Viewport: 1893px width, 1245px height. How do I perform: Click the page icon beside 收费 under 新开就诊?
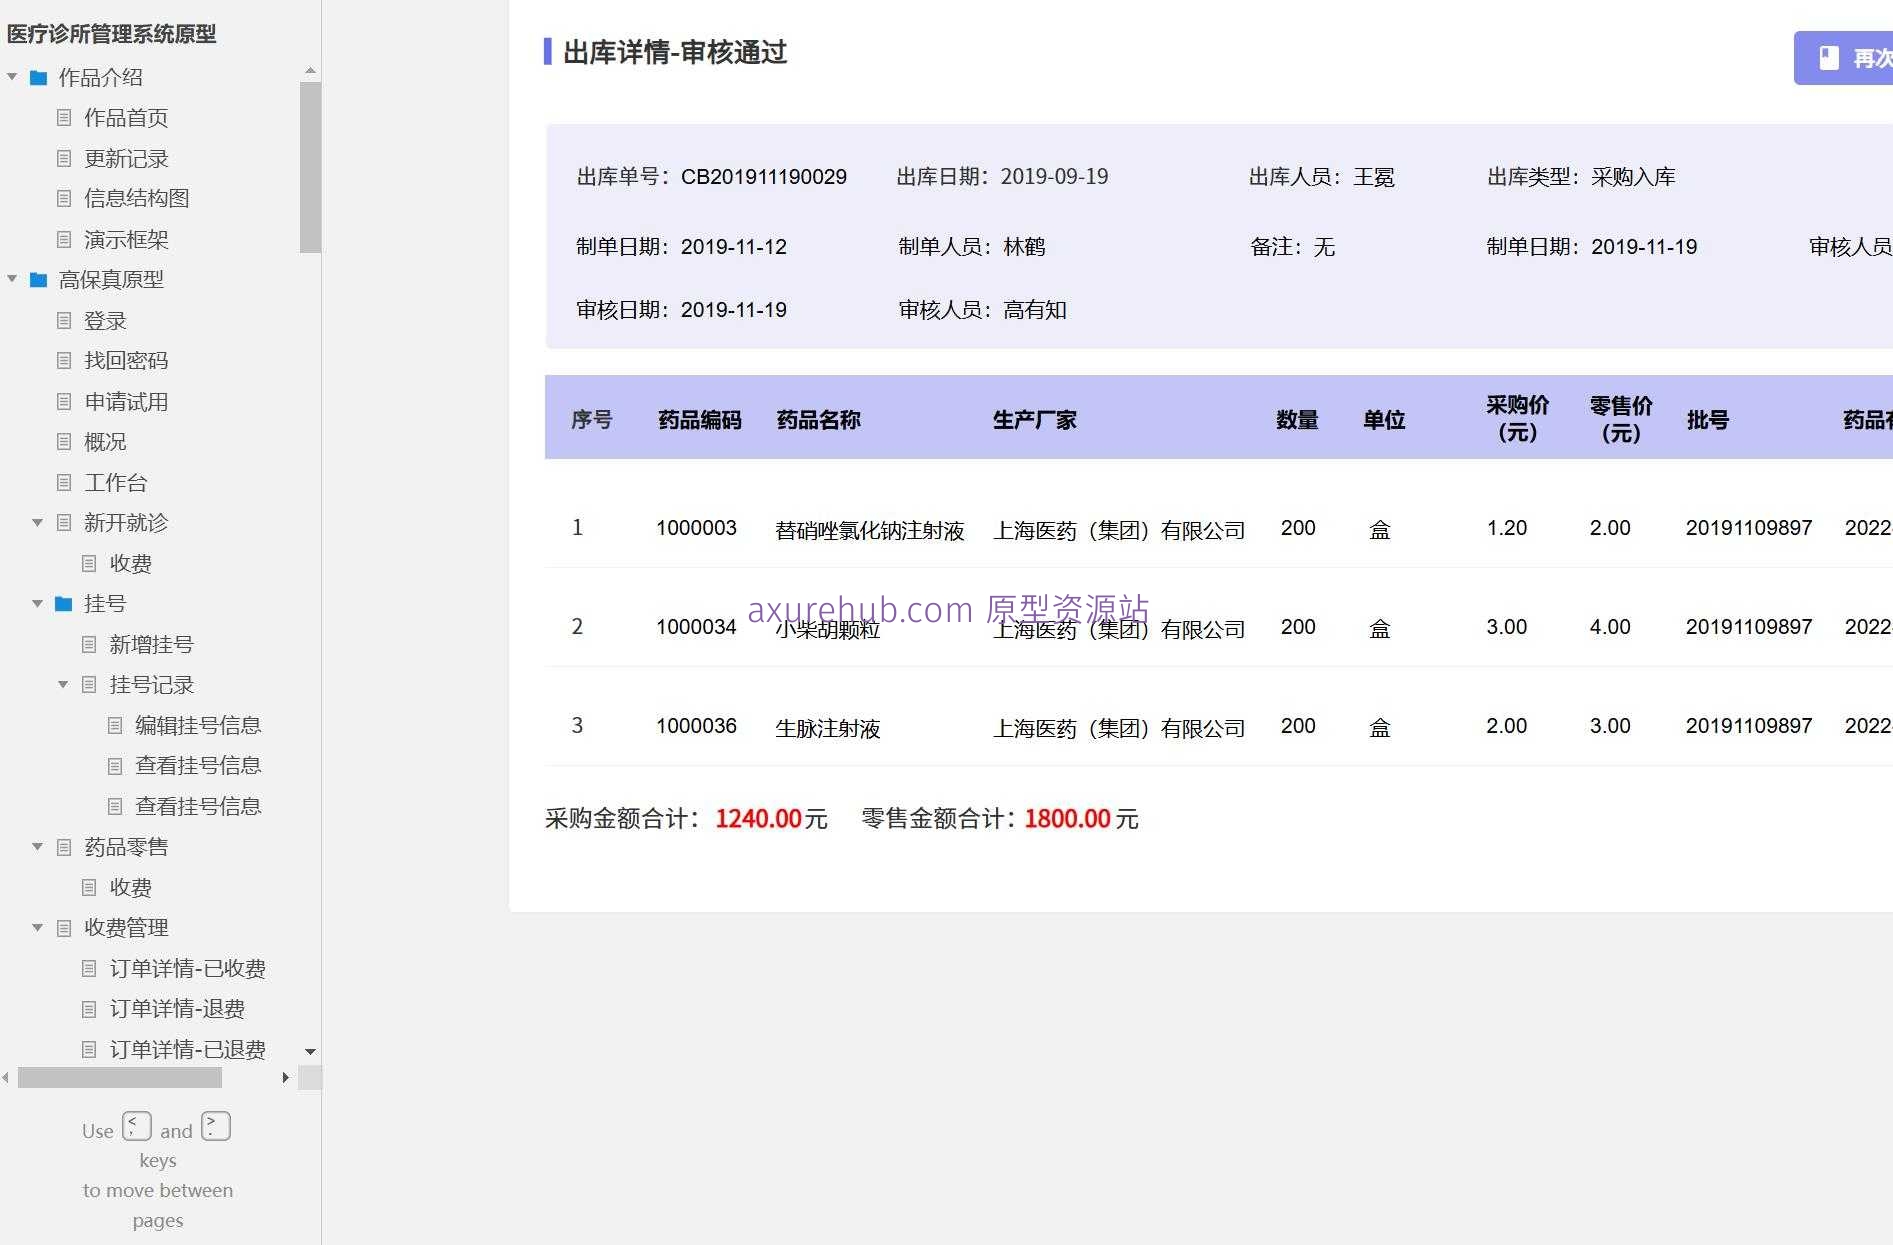(89, 563)
